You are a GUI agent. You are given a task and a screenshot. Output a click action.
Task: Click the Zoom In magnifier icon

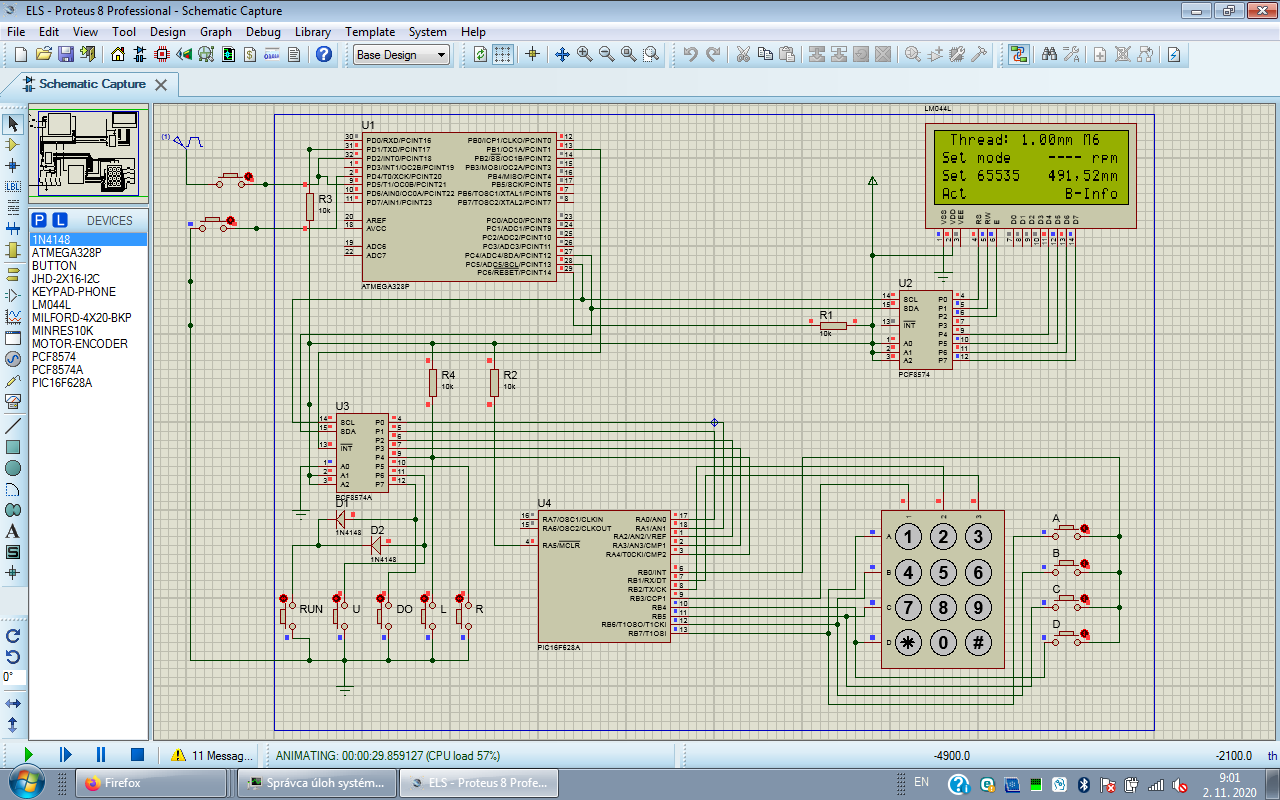(585, 54)
